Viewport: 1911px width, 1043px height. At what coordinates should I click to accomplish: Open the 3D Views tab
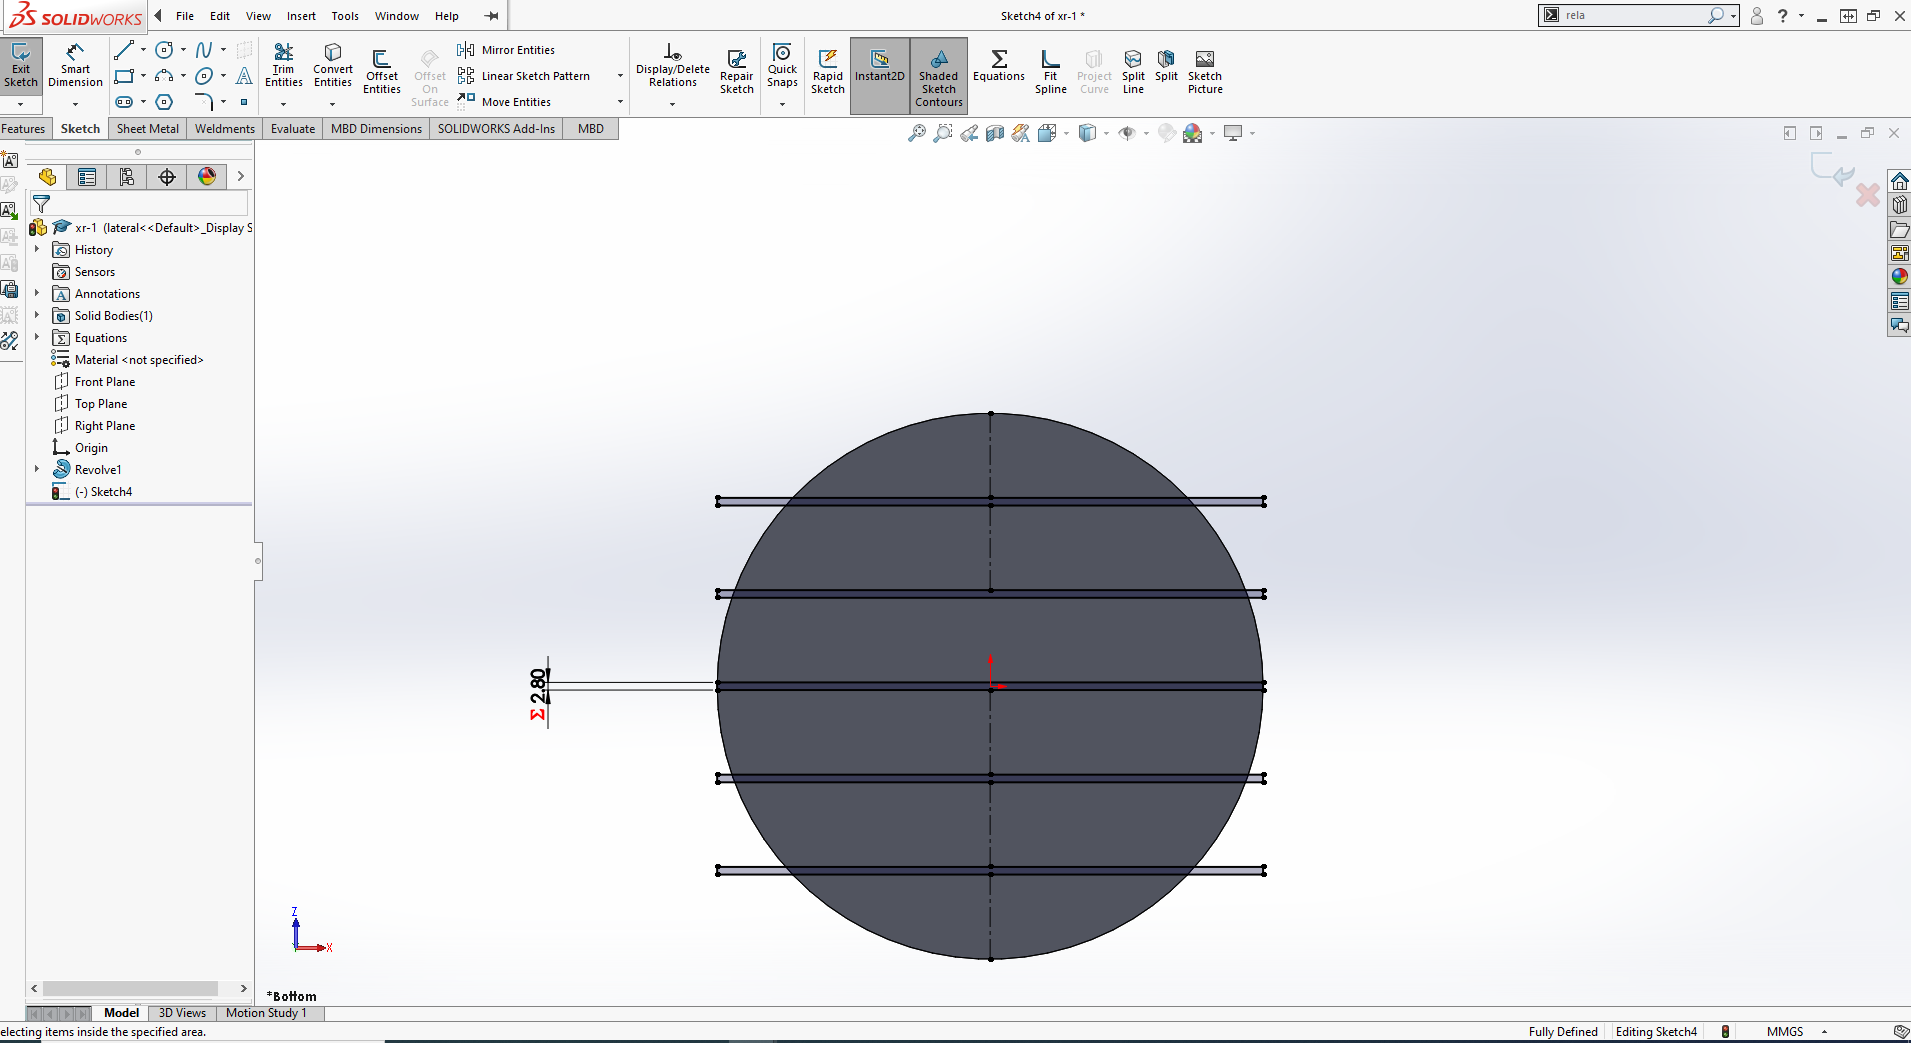coord(182,1013)
